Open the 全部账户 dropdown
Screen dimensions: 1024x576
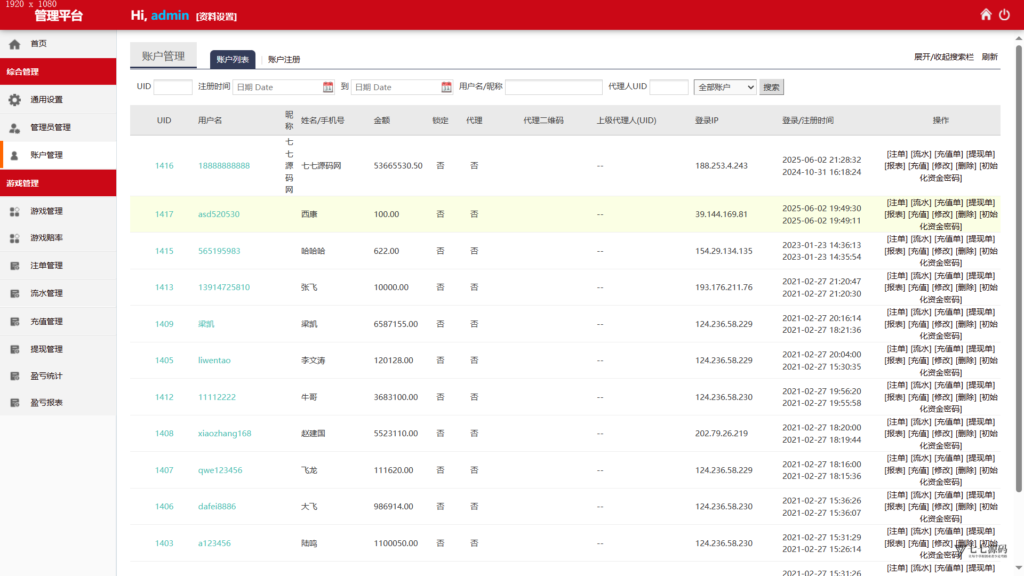724,87
